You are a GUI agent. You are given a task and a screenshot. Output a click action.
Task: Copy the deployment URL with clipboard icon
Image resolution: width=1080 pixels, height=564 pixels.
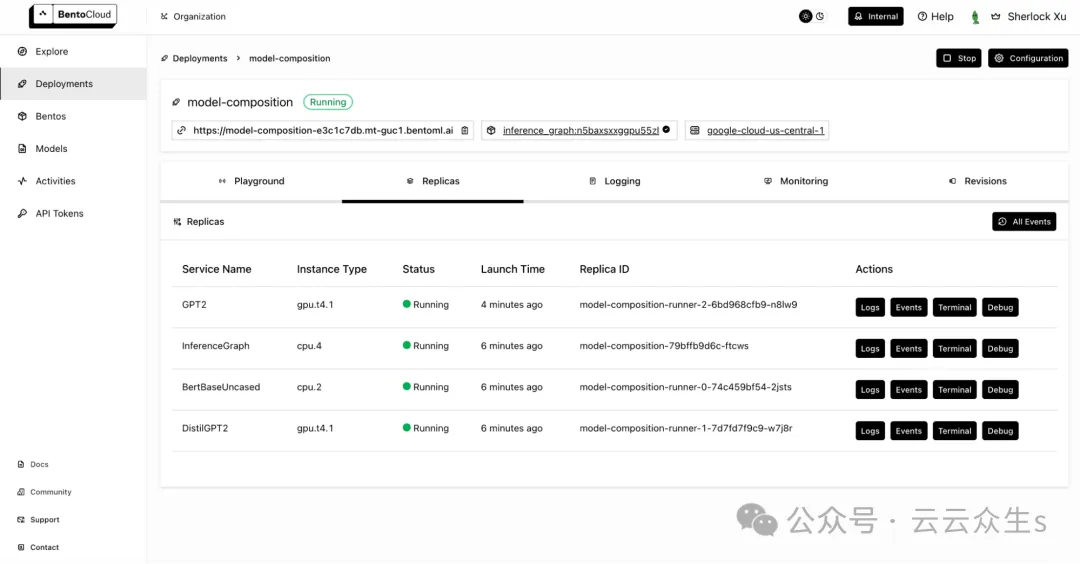point(464,130)
